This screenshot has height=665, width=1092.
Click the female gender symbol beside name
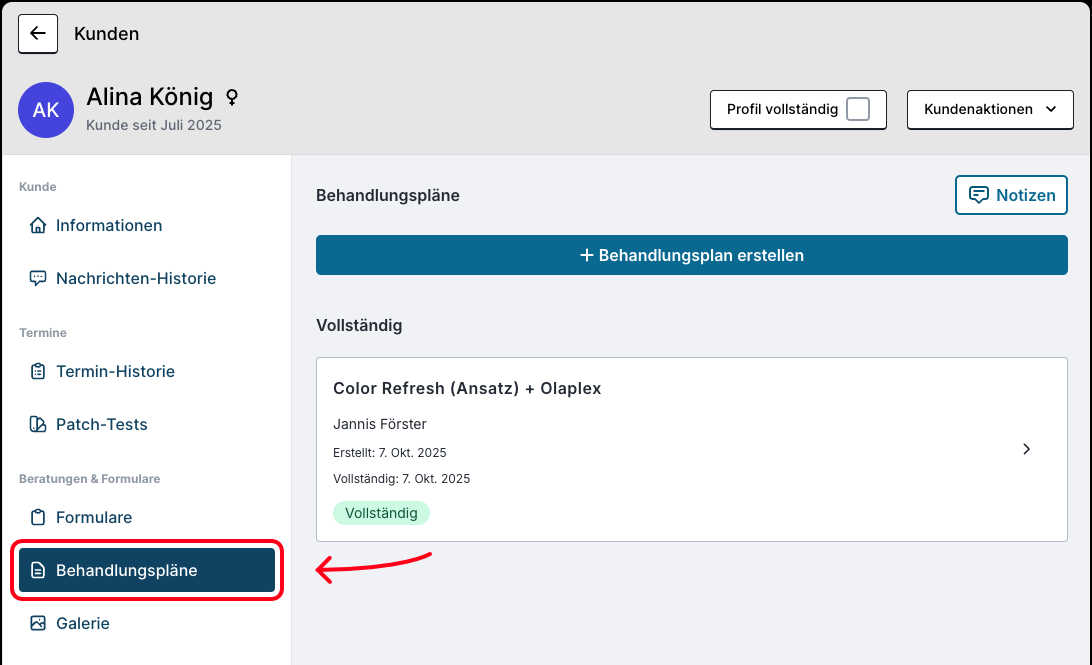(x=232, y=97)
